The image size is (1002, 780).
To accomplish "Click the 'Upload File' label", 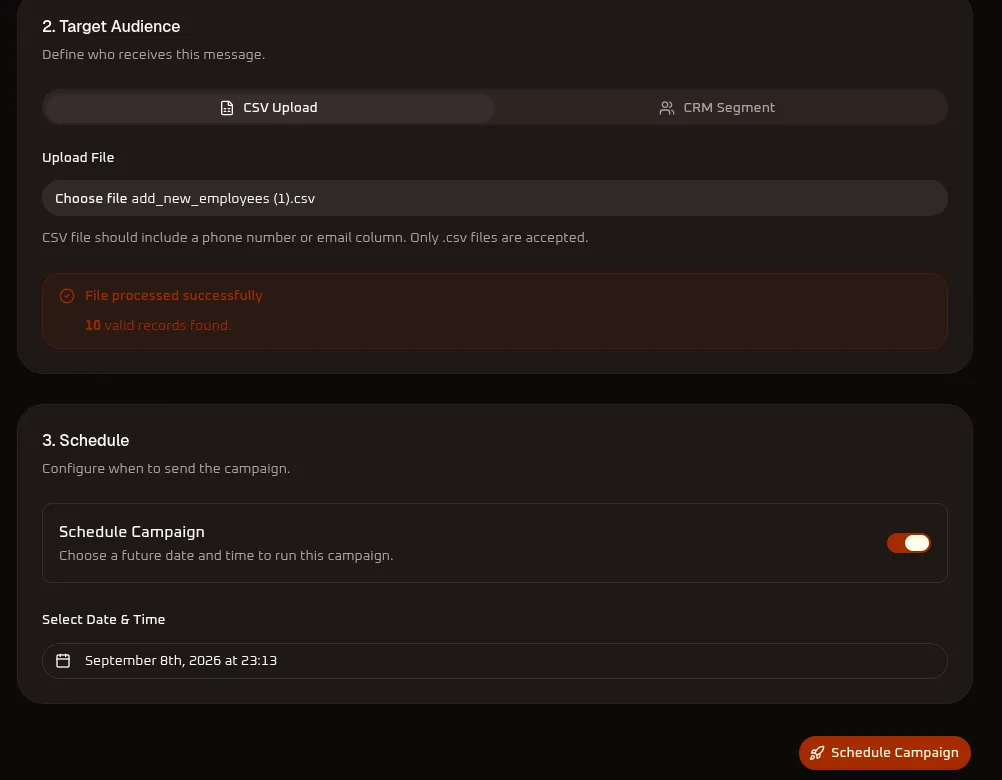I will [x=78, y=157].
